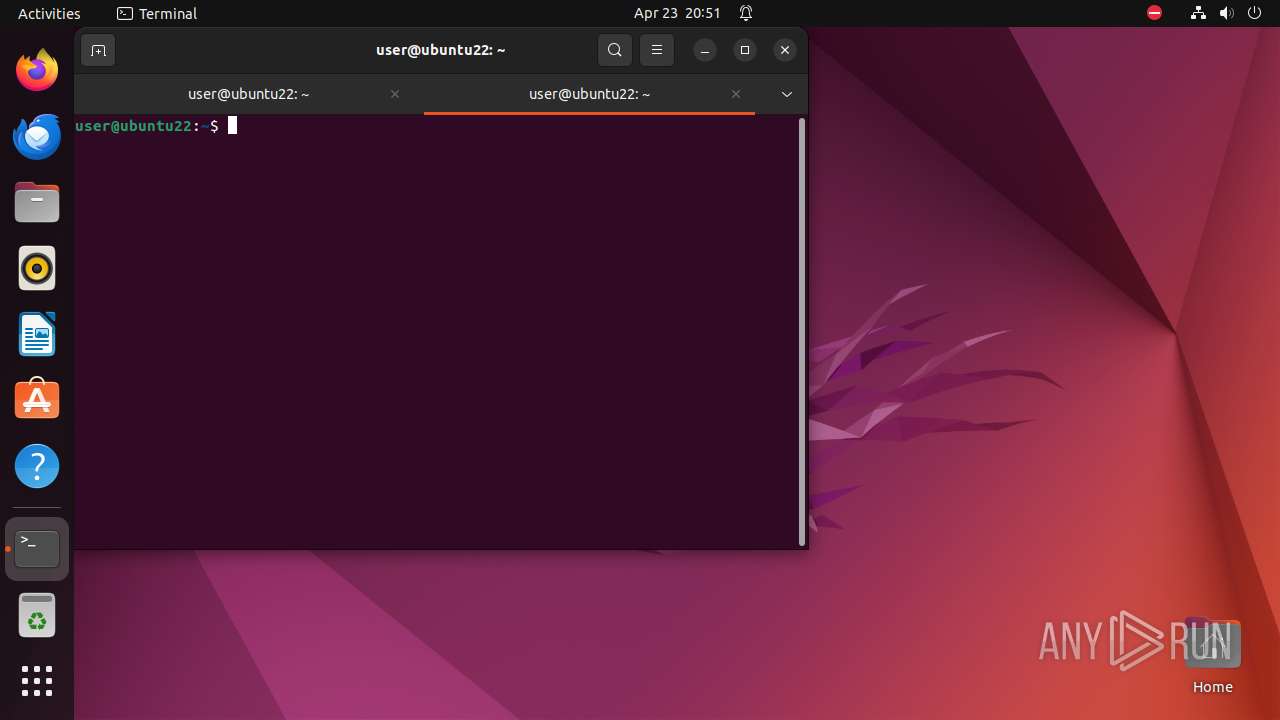
Task: Minimize the Terminal window
Action: [705, 50]
